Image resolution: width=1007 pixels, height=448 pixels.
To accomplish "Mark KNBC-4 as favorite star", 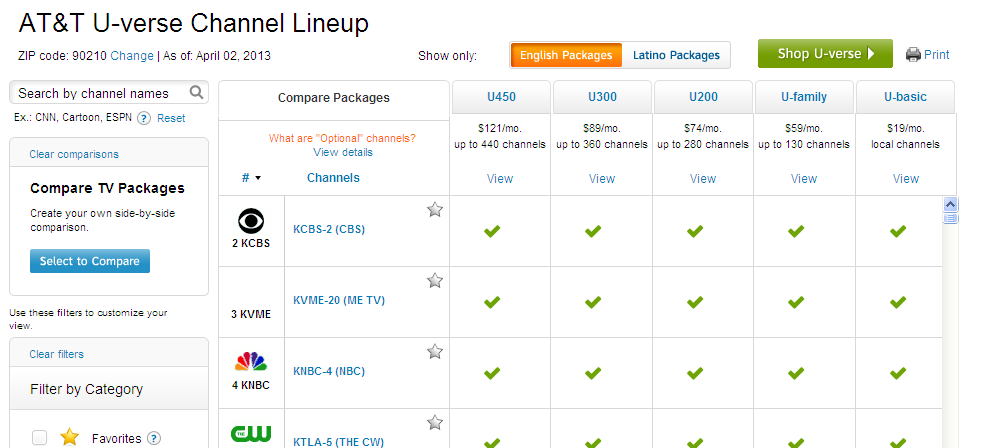I will tap(435, 351).
